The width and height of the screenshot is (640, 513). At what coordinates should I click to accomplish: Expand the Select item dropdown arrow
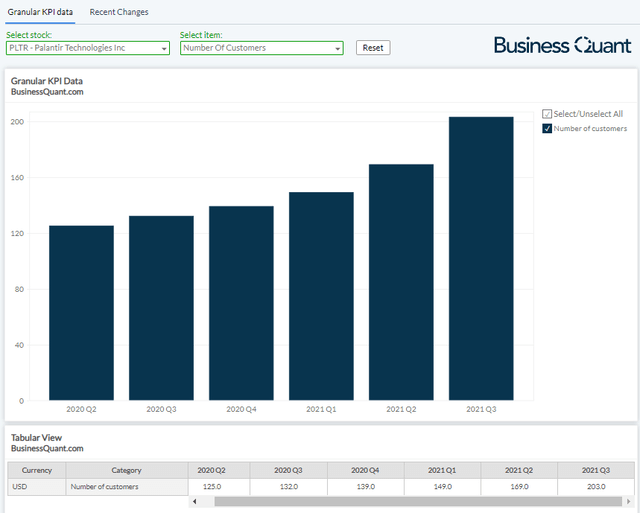pyautogui.click(x=338, y=48)
